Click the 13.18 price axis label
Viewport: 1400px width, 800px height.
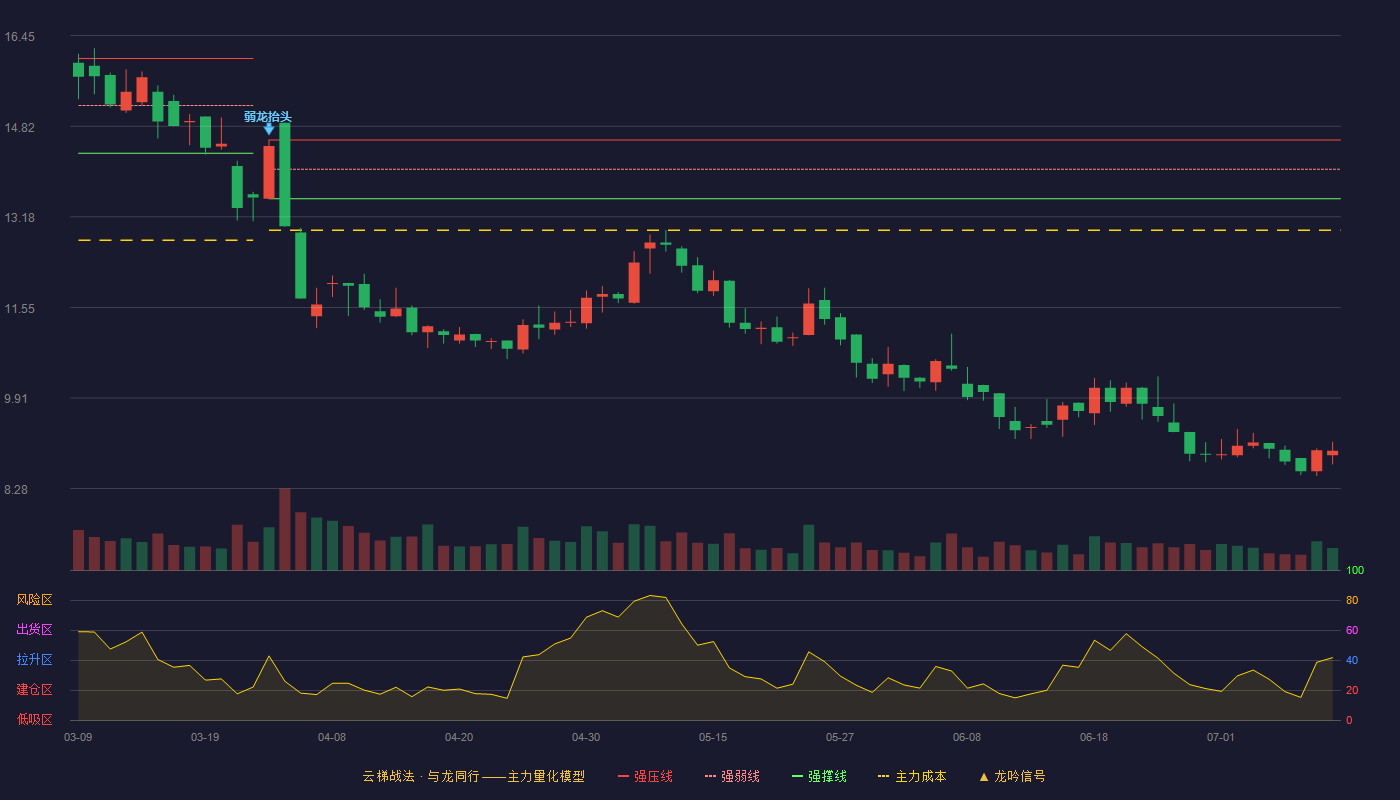click(x=19, y=218)
